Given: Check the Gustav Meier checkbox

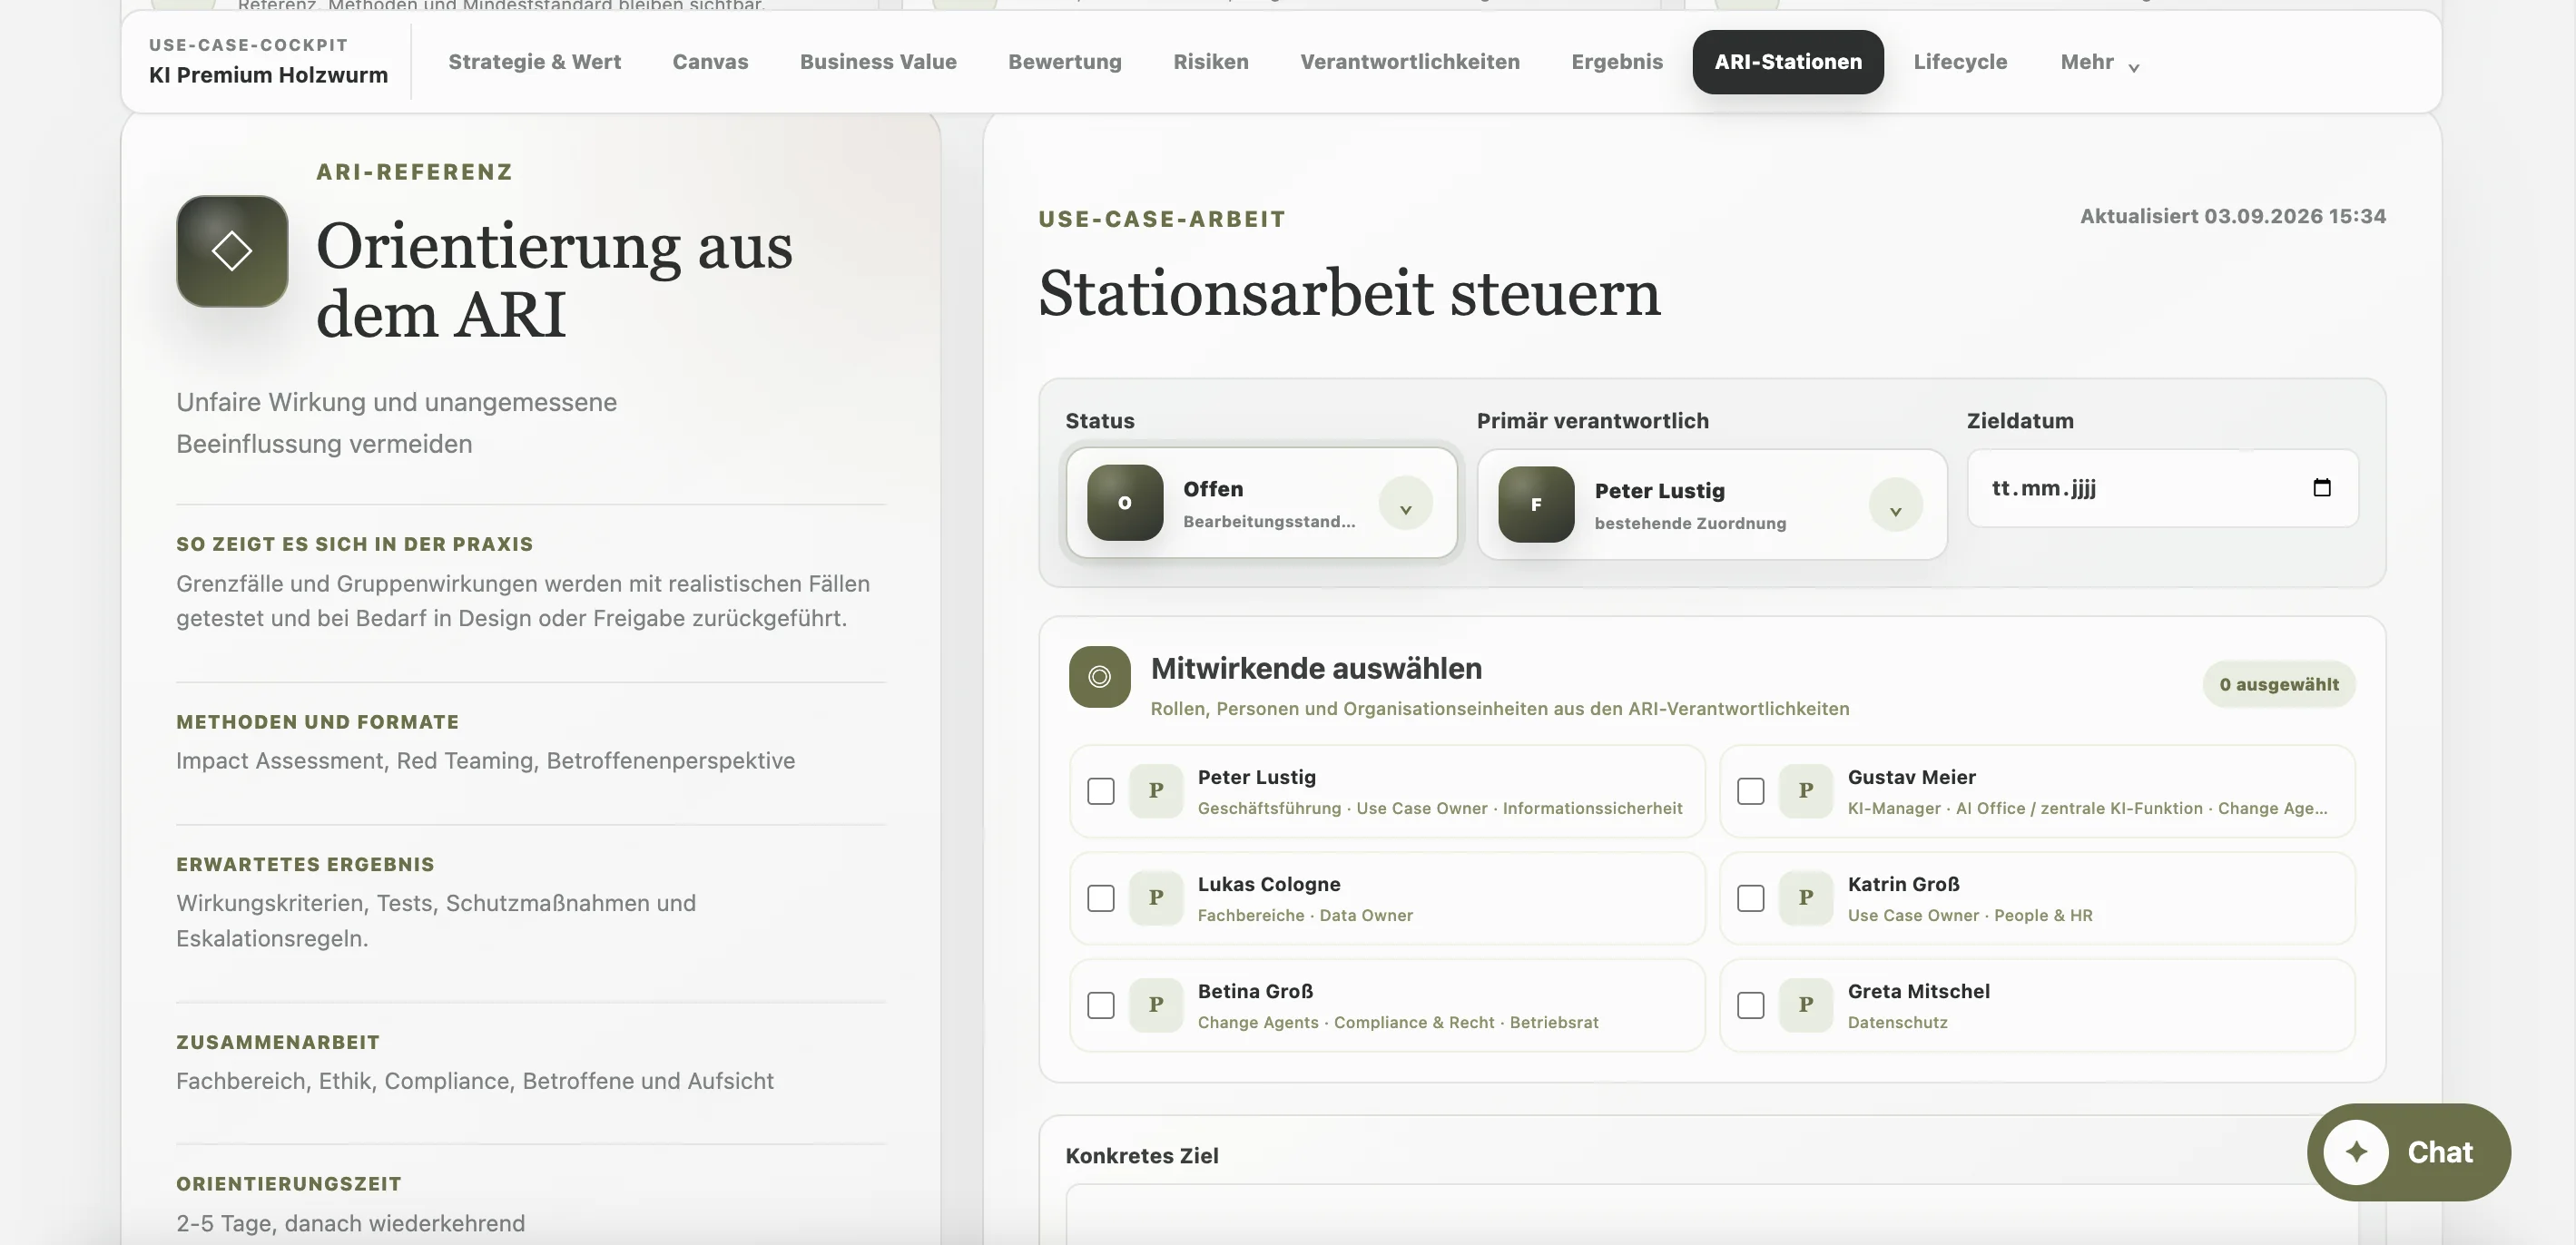Looking at the screenshot, I should click(x=1751, y=791).
